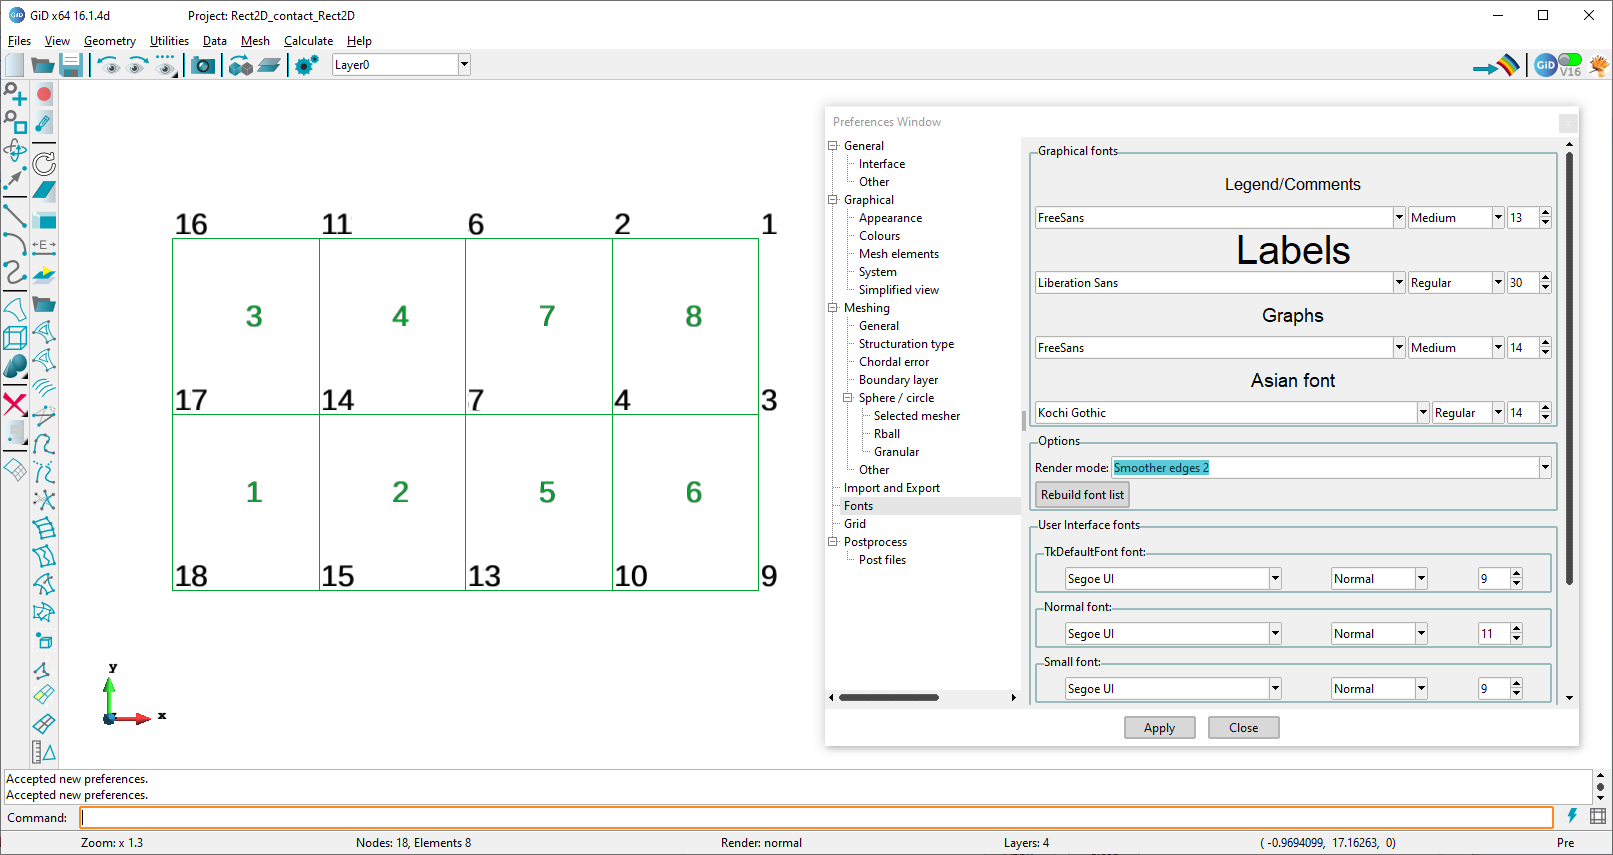Open the Mesh menu
Screen dimensions: 1613x855
(255, 41)
